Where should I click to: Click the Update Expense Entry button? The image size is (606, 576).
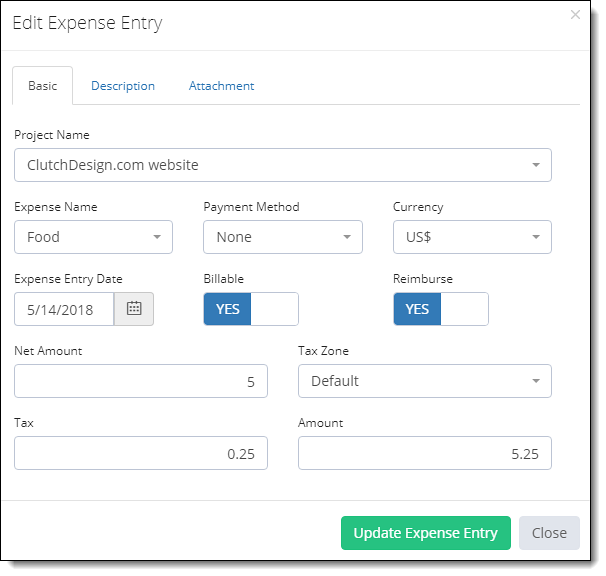pyautogui.click(x=426, y=533)
